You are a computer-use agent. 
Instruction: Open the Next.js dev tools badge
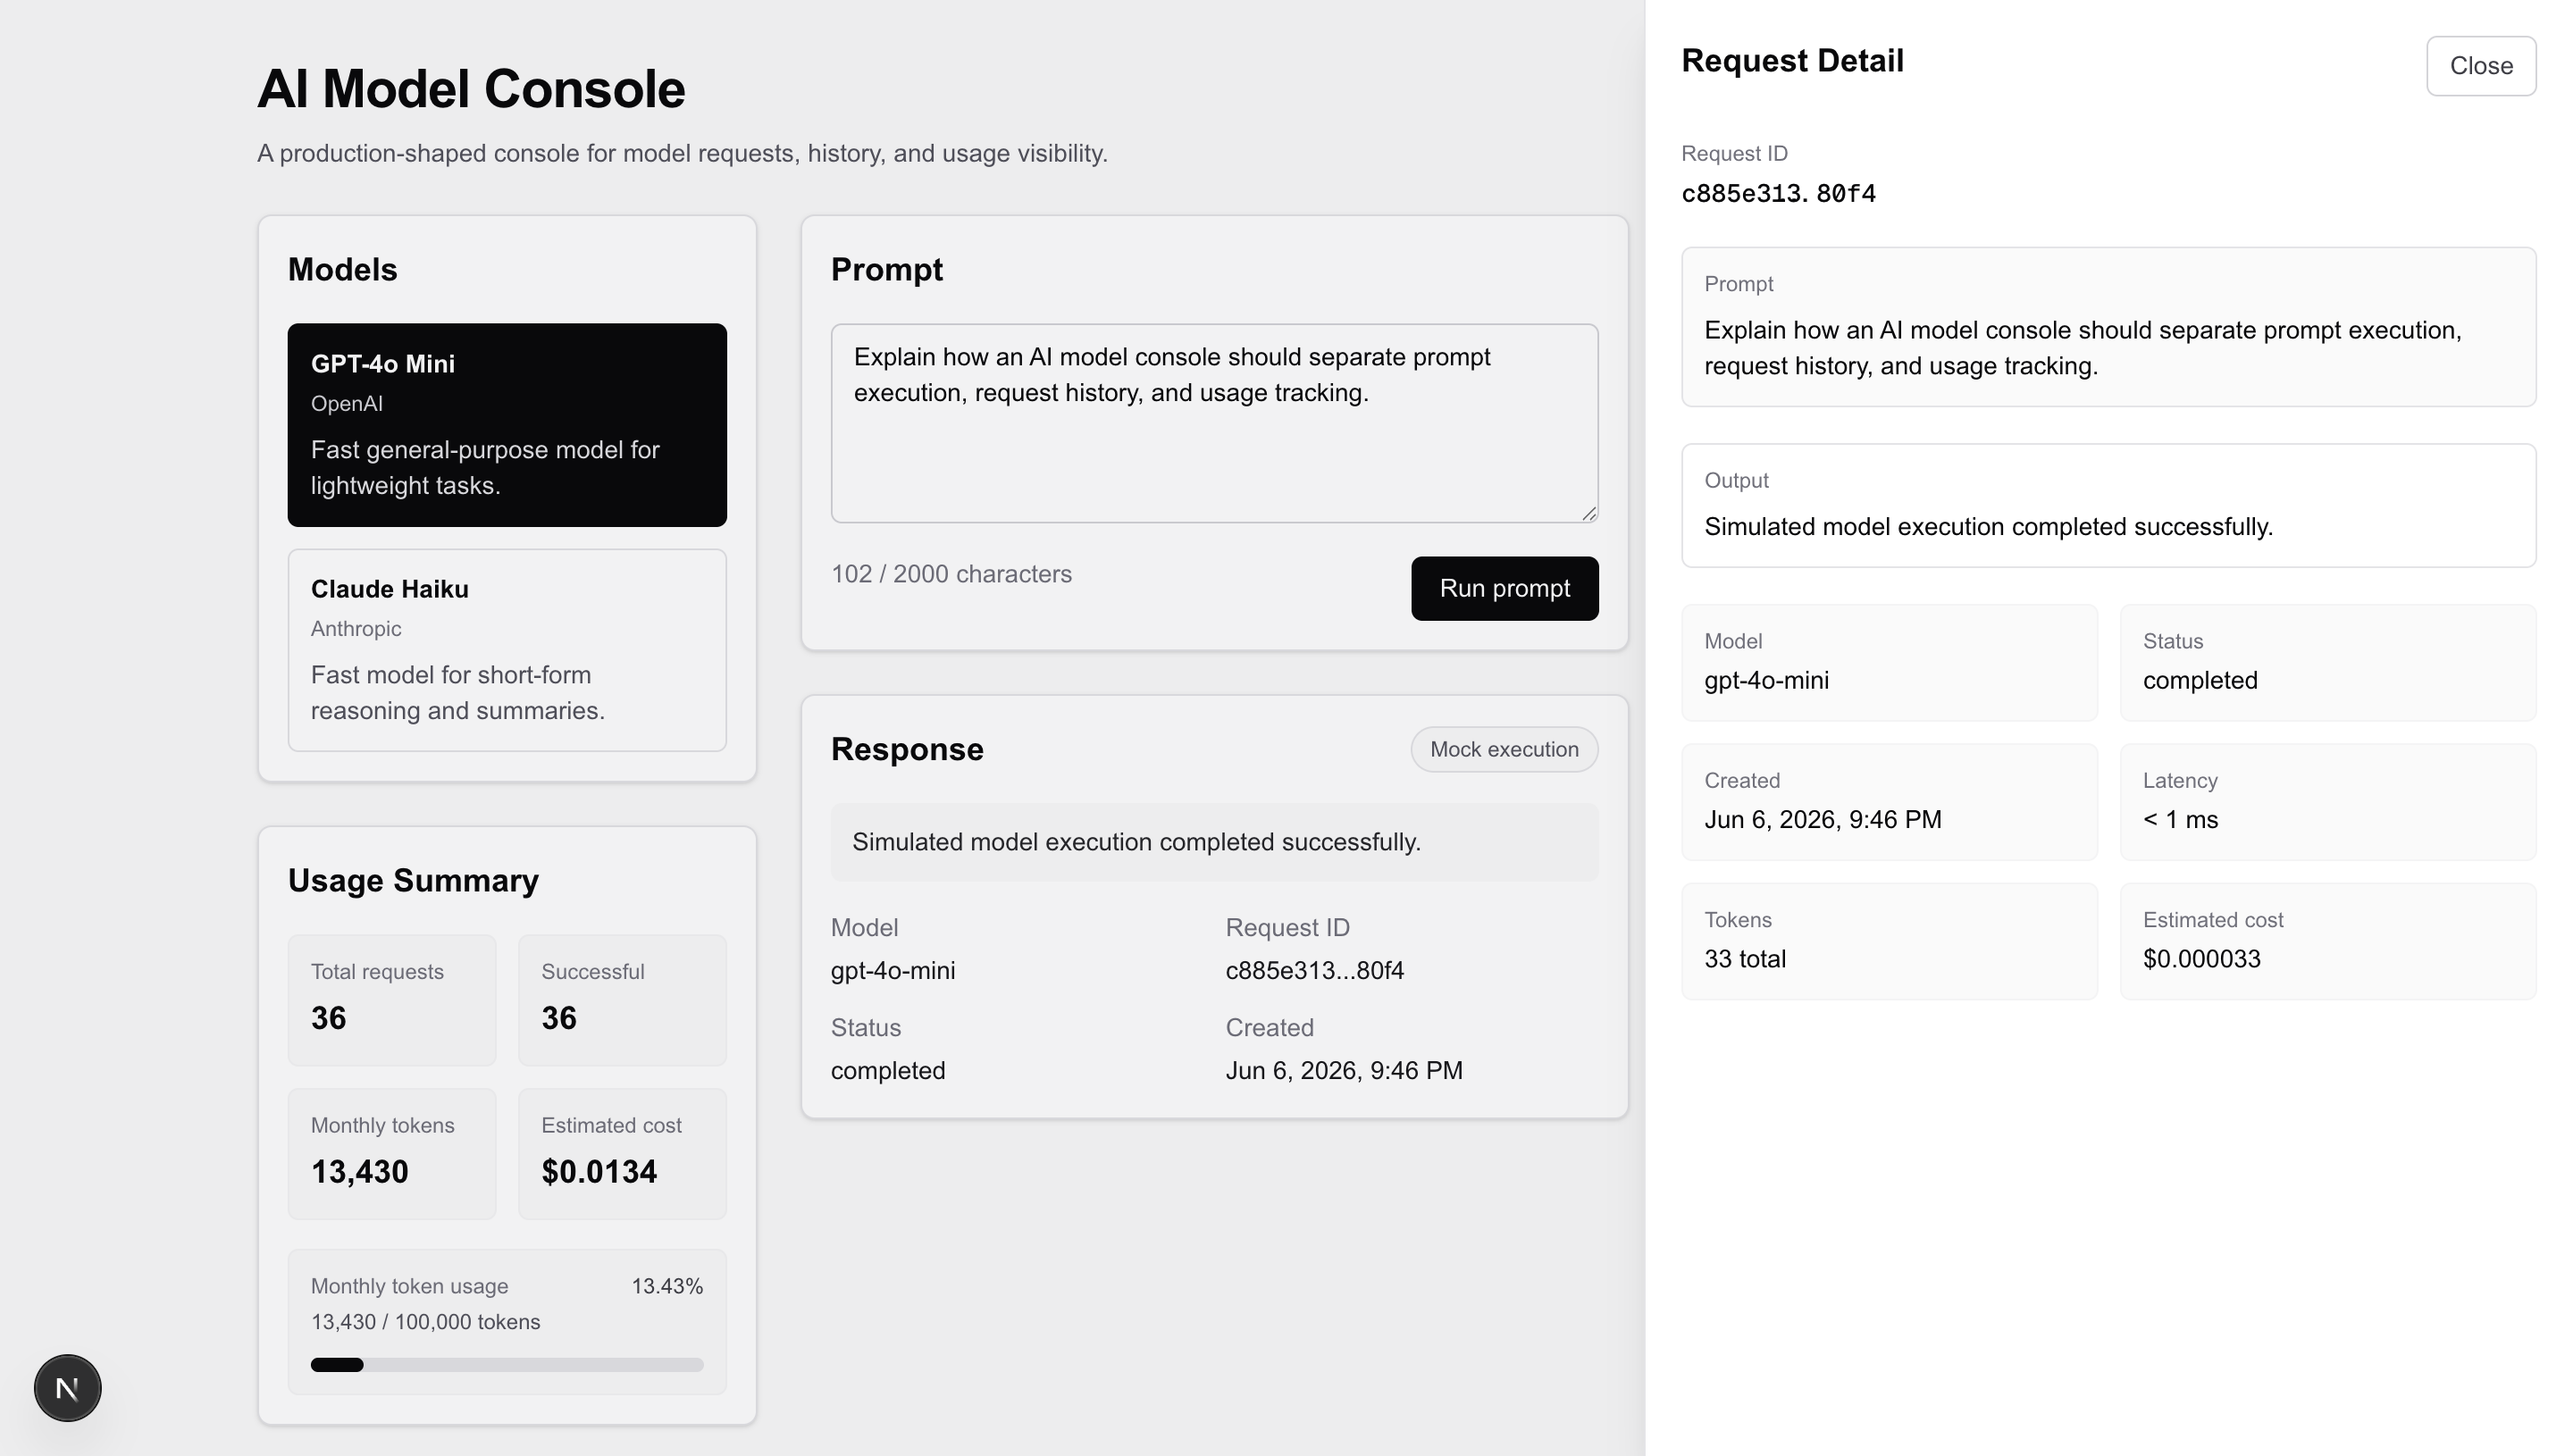click(67, 1388)
